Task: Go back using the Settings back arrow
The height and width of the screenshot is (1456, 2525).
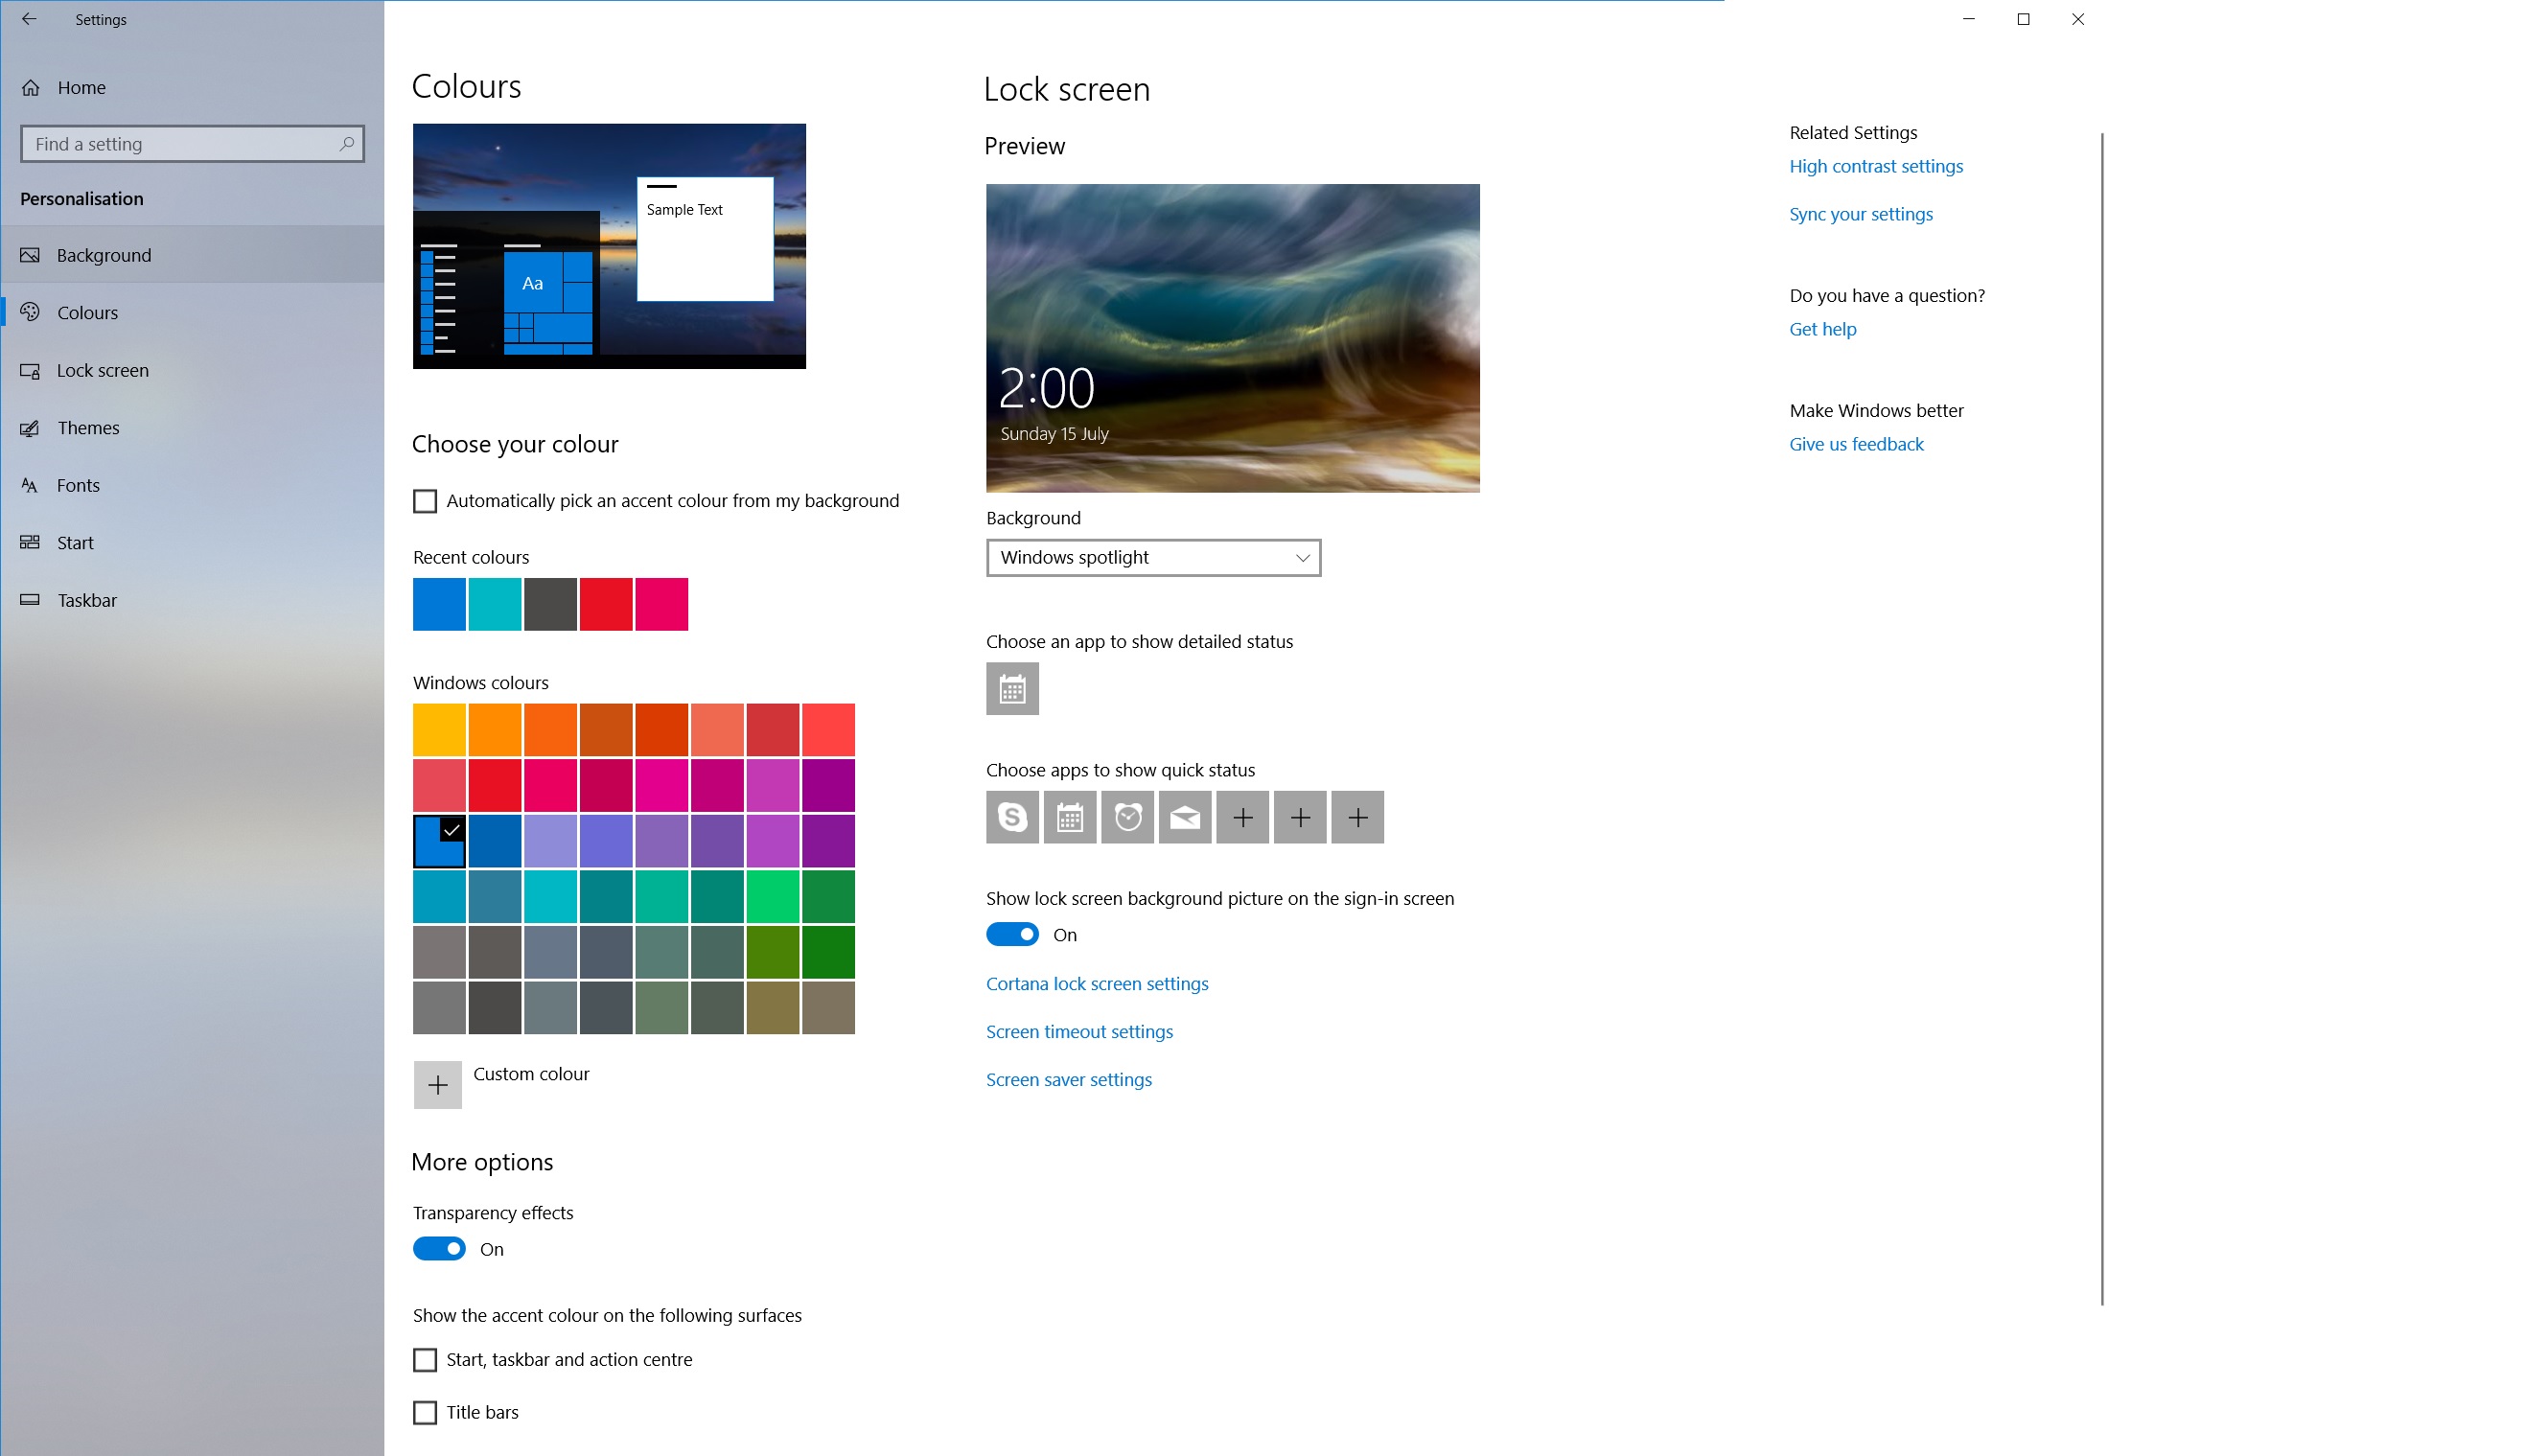Action: (x=29, y=19)
